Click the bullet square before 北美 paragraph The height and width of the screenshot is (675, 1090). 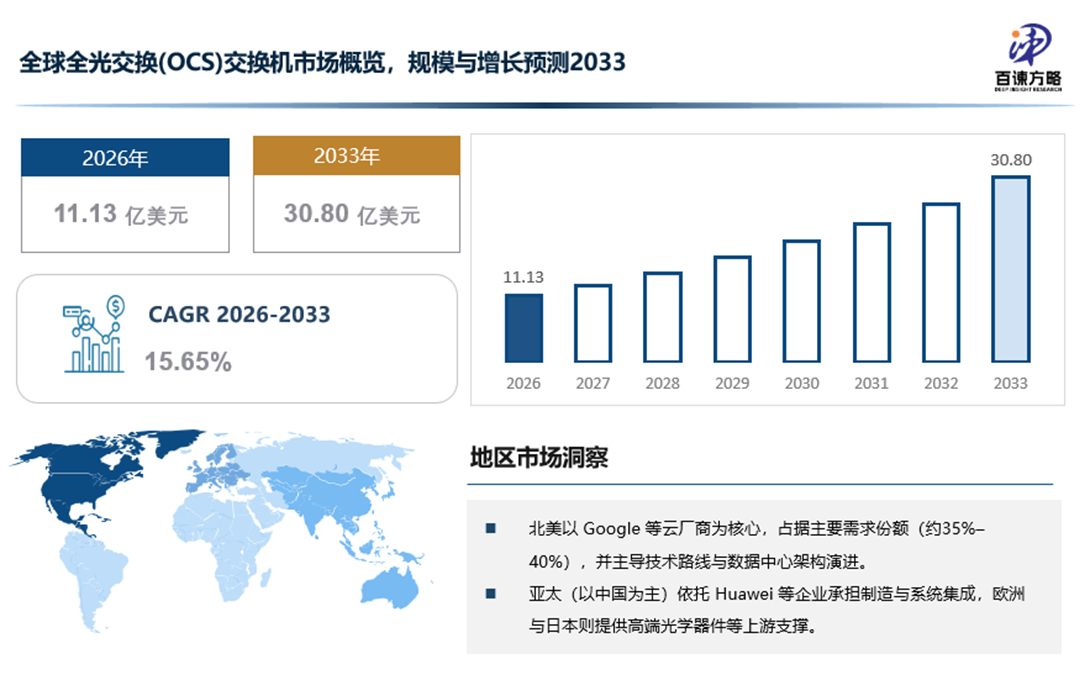click(x=490, y=528)
